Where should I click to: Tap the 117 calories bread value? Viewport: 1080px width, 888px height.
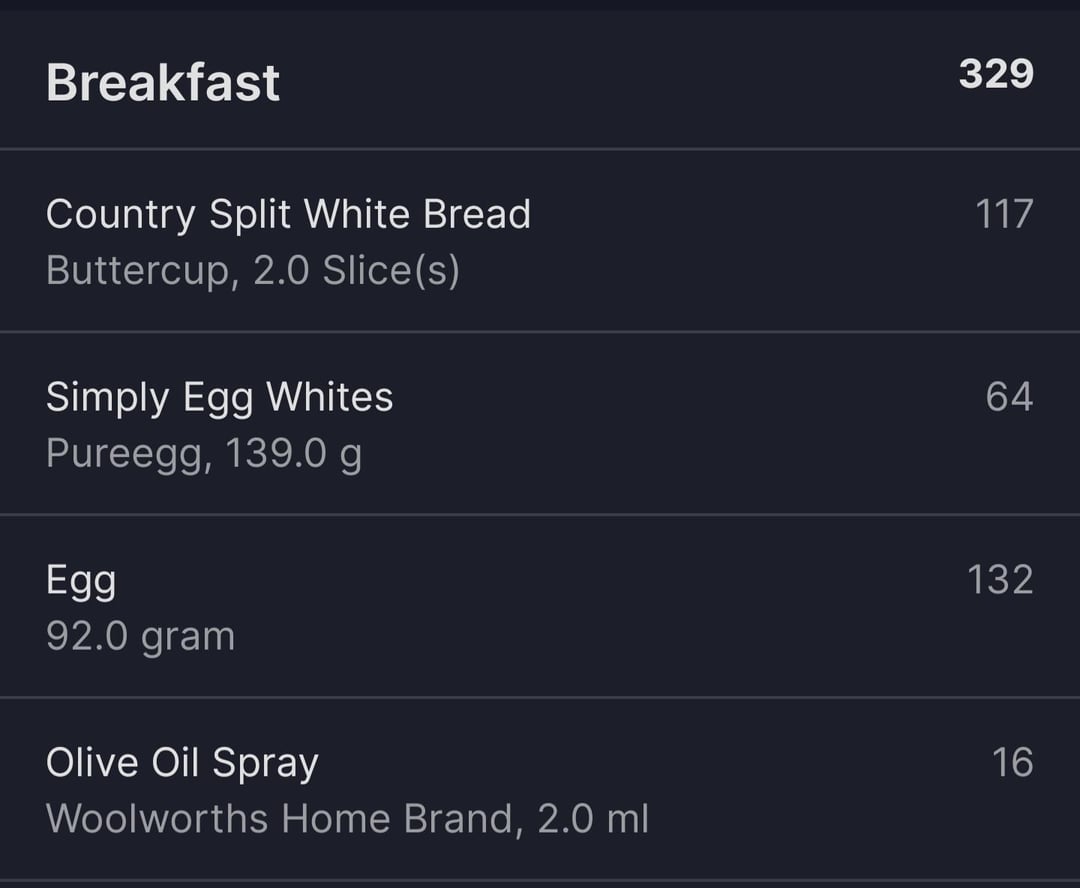click(1004, 214)
